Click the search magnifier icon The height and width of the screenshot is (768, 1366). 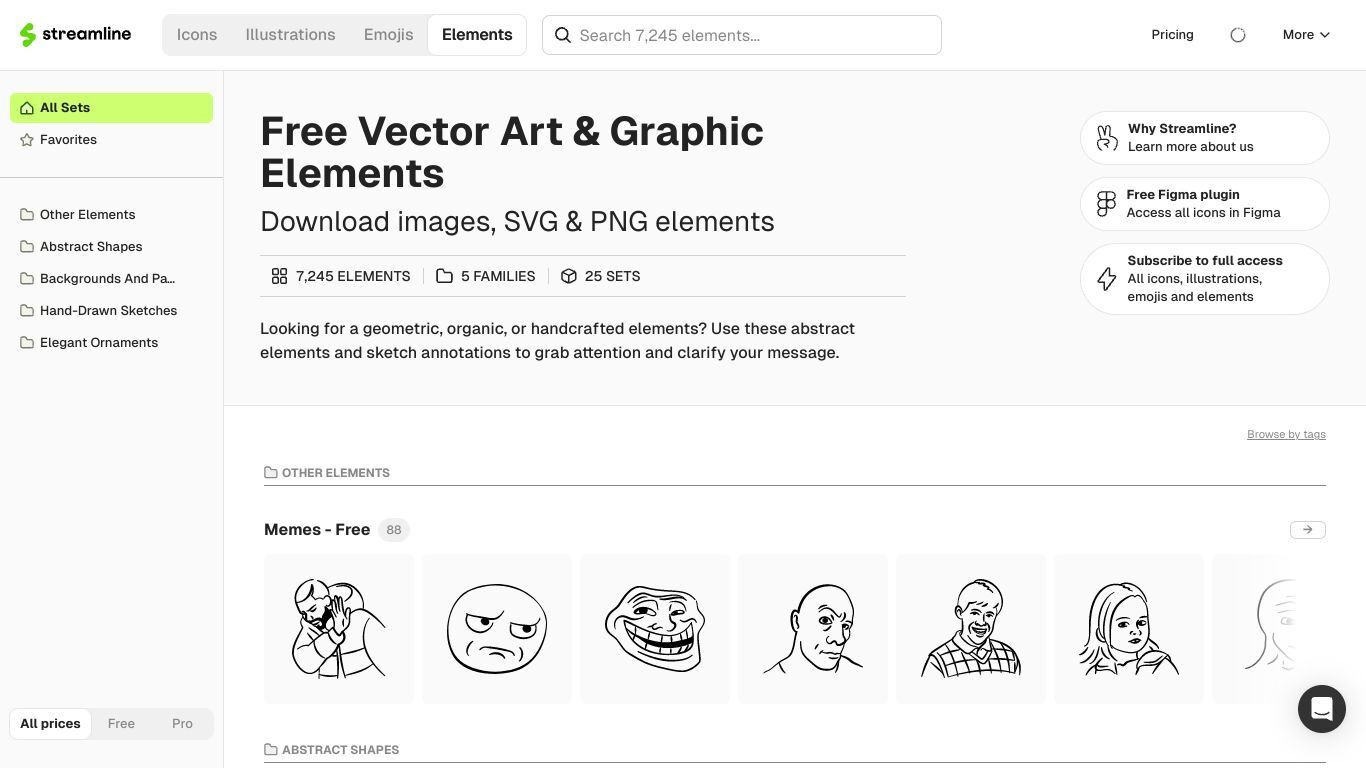(563, 35)
